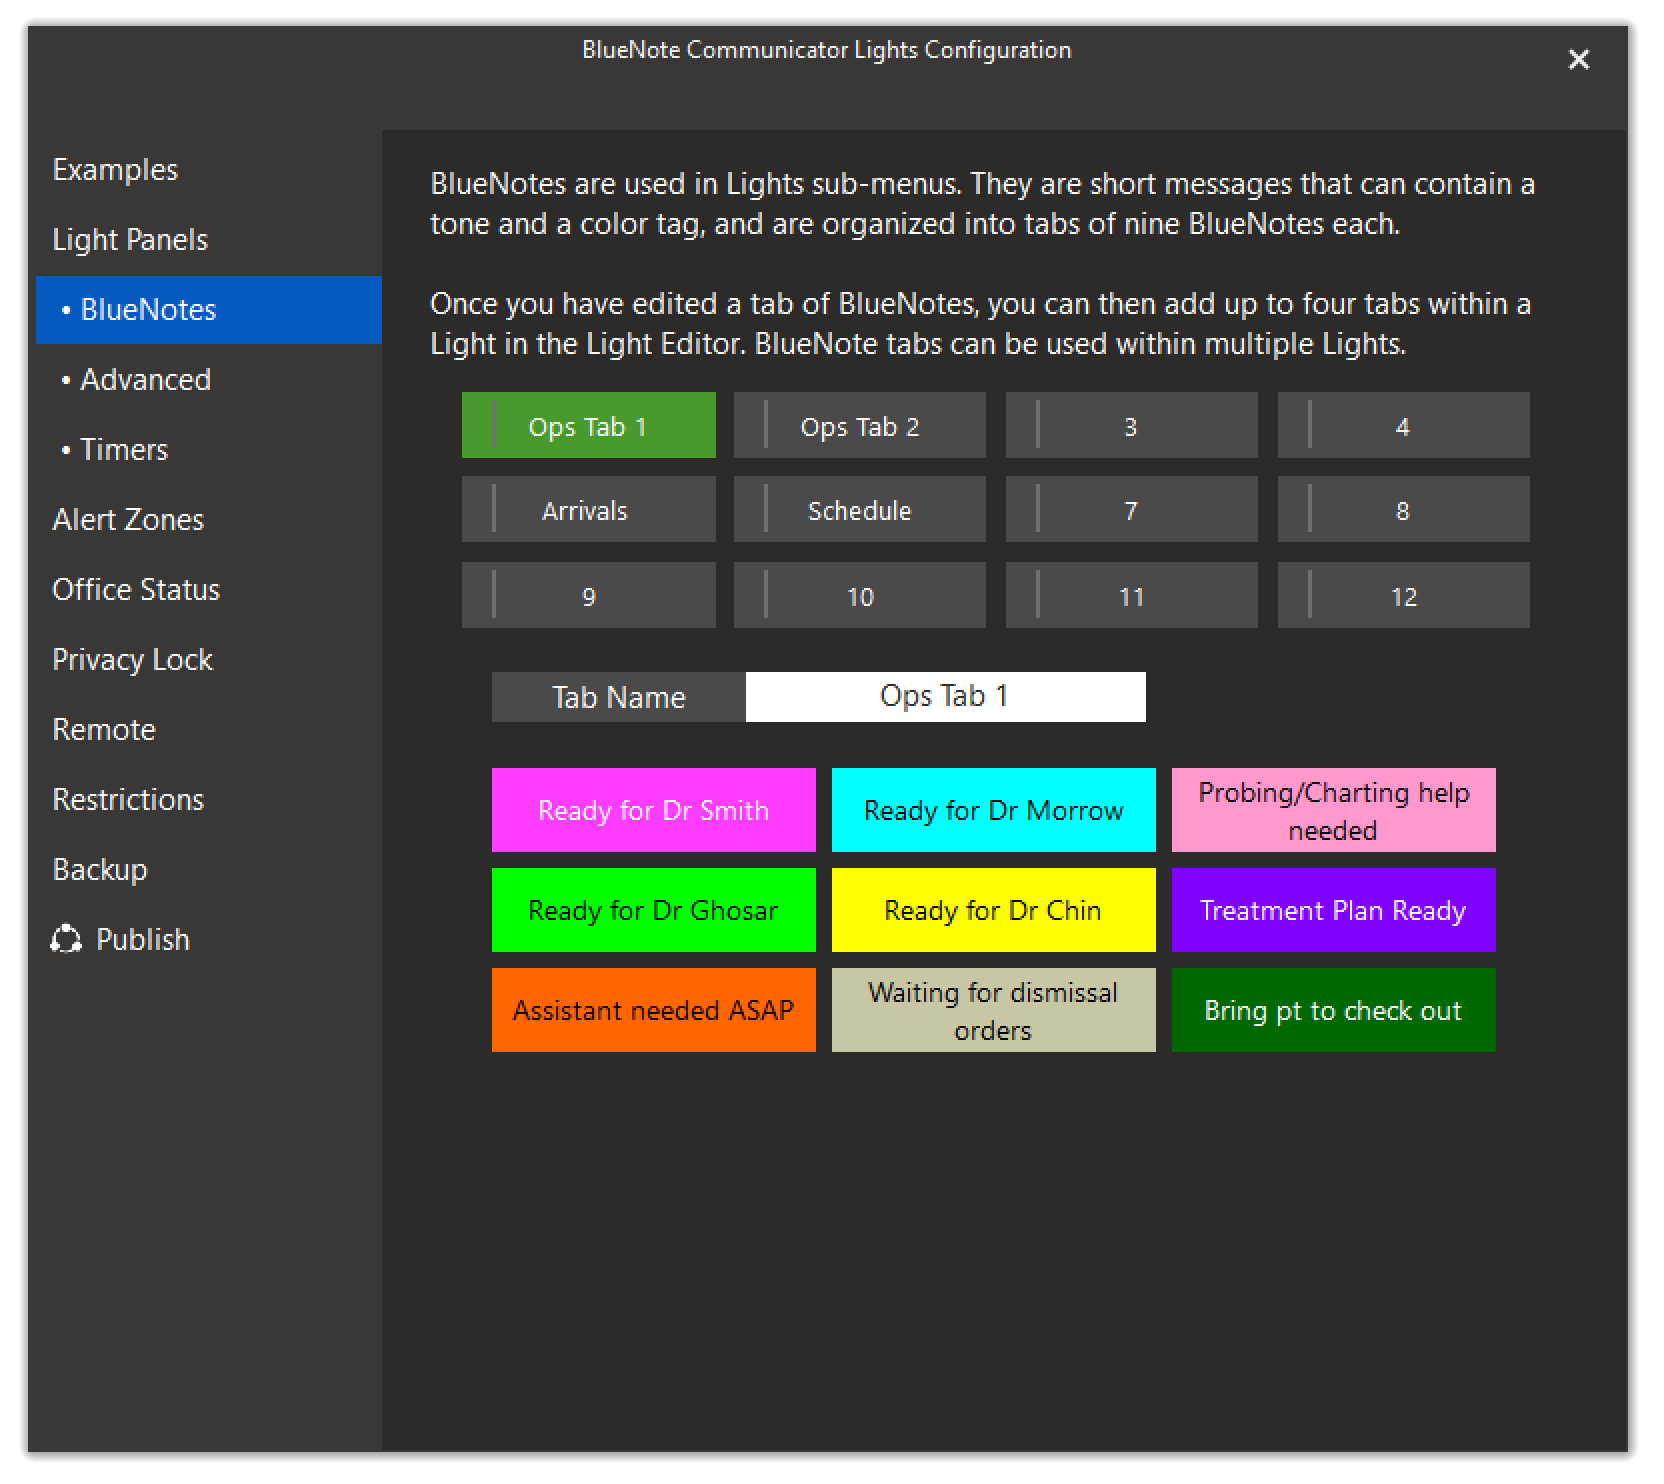This screenshot has height=1484, width=1664.
Task: Open the Restrictions page
Action: click(x=209, y=800)
